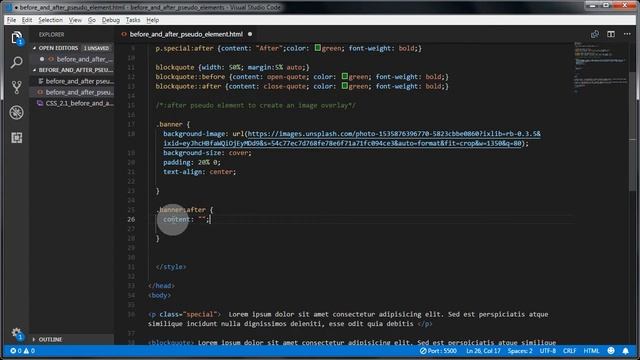Open changes icon in editor title bar
This screenshot has height=360, width=640.
tap(595, 34)
